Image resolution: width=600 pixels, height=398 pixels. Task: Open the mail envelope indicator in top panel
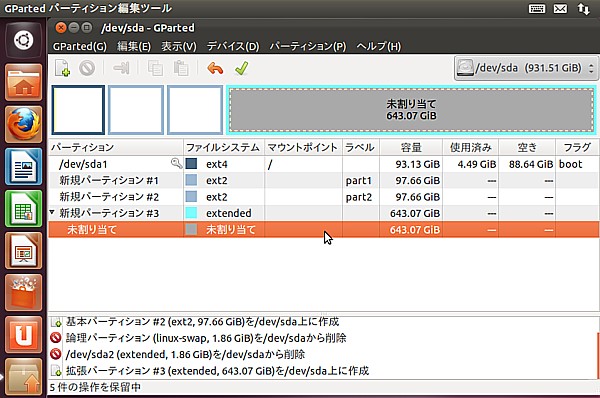560,8
